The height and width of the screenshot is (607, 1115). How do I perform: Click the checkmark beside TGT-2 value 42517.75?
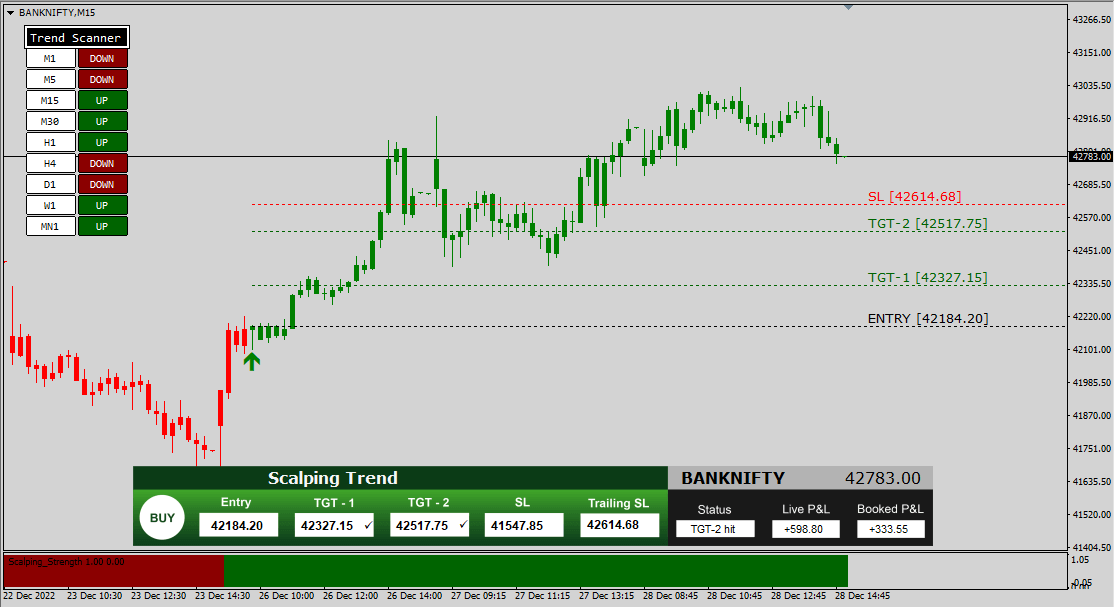tap(464, 525)
